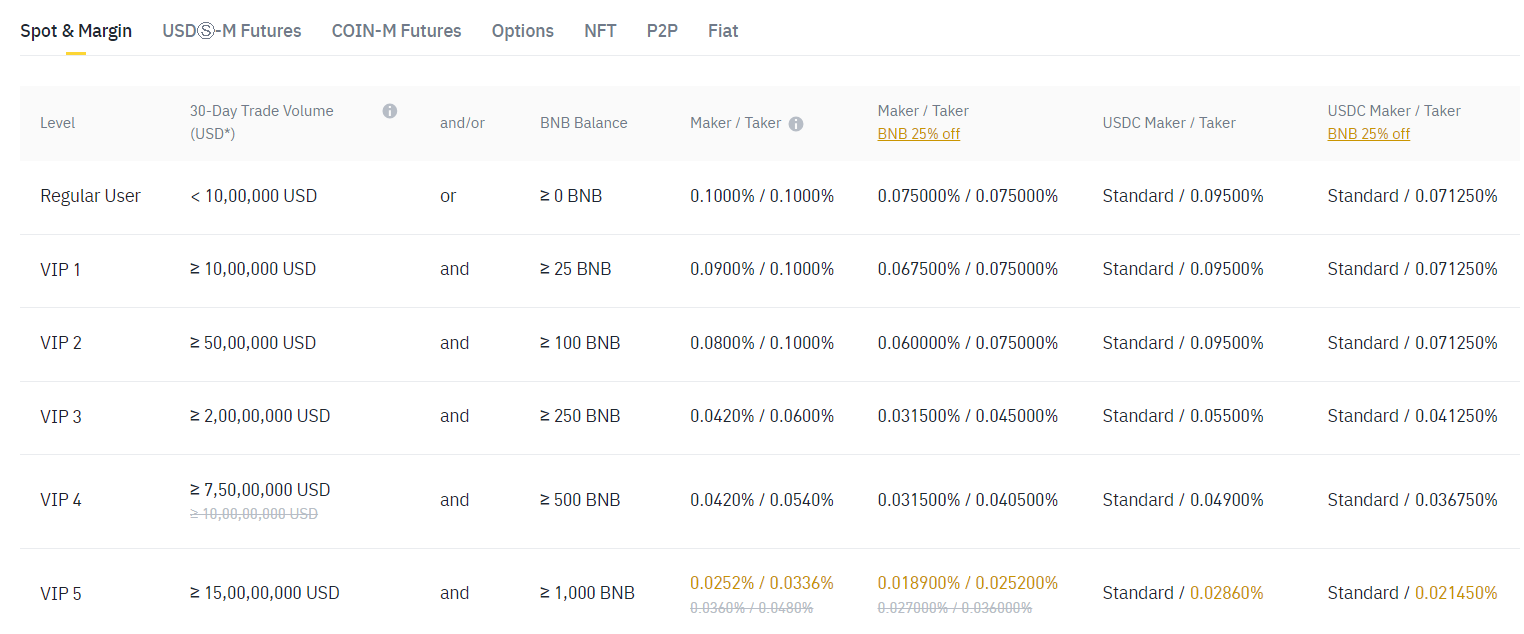Click the '≥ 2,00,00,000 USD' volume cell

click(260, 416)
